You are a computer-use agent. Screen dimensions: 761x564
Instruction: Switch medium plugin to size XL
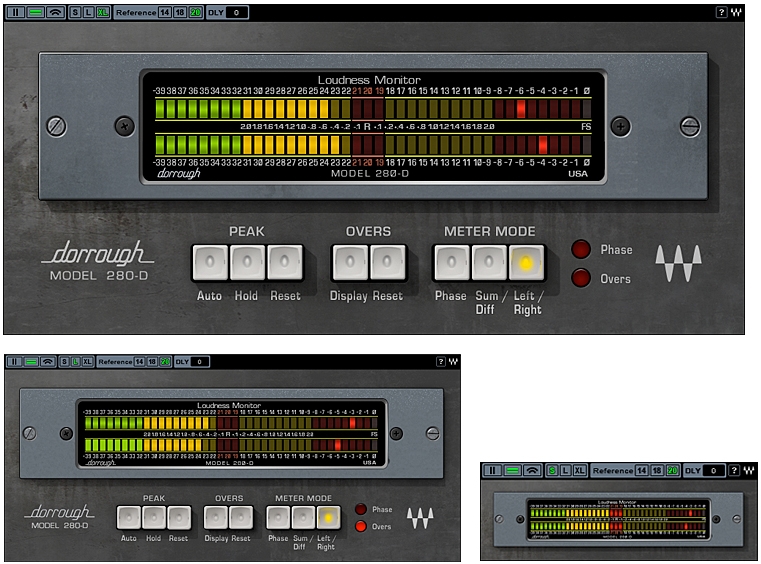(87, 362)
